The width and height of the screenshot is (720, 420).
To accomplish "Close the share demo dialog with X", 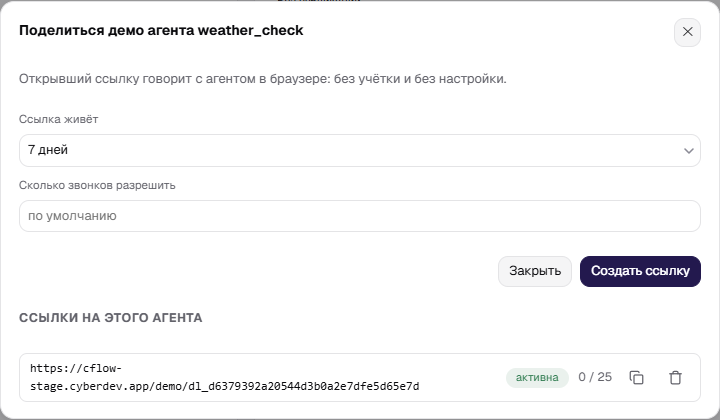I will [x=687, y=32].
